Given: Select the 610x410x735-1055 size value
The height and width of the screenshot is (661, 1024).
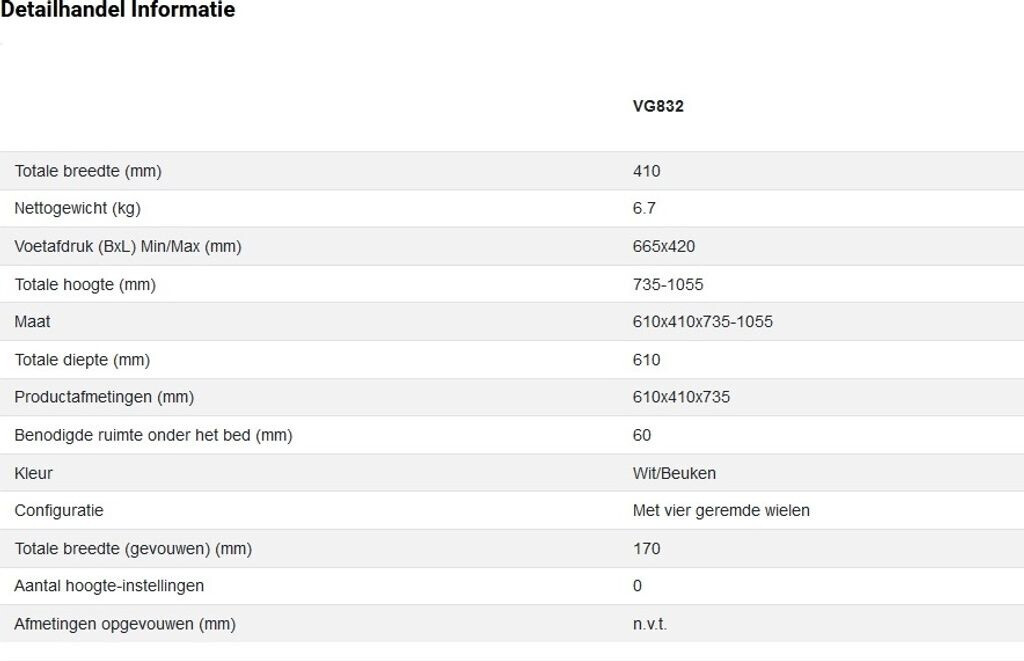Looking at the screenshot, I should click(703, 322).
